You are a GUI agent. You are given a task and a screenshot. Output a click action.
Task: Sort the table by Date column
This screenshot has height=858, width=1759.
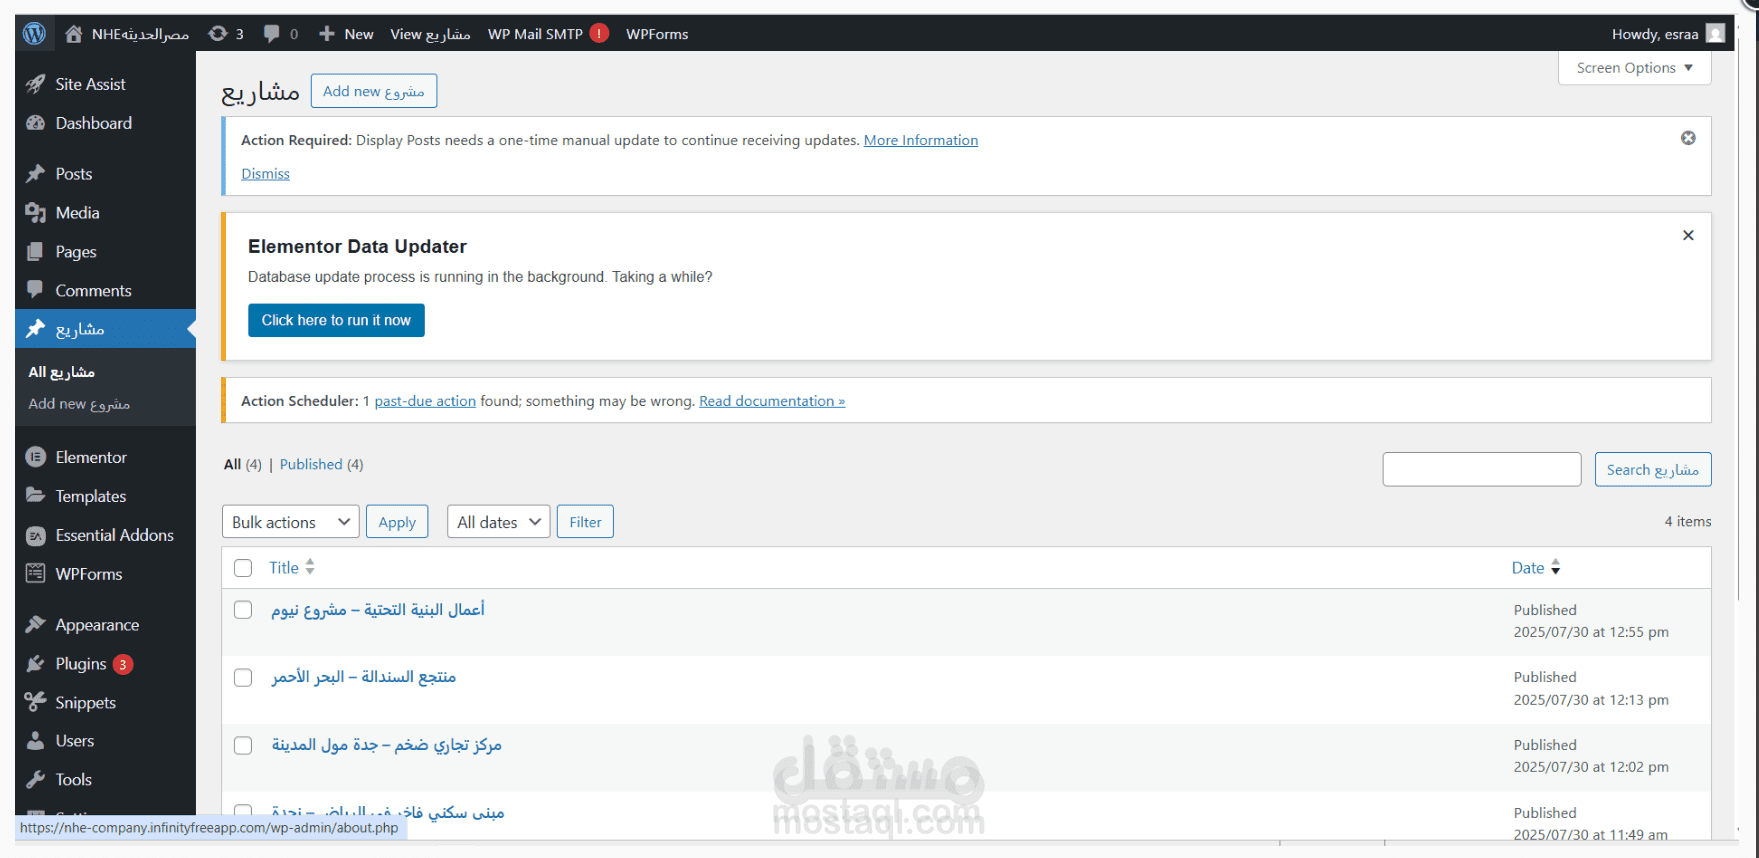tap(1536, 567)
